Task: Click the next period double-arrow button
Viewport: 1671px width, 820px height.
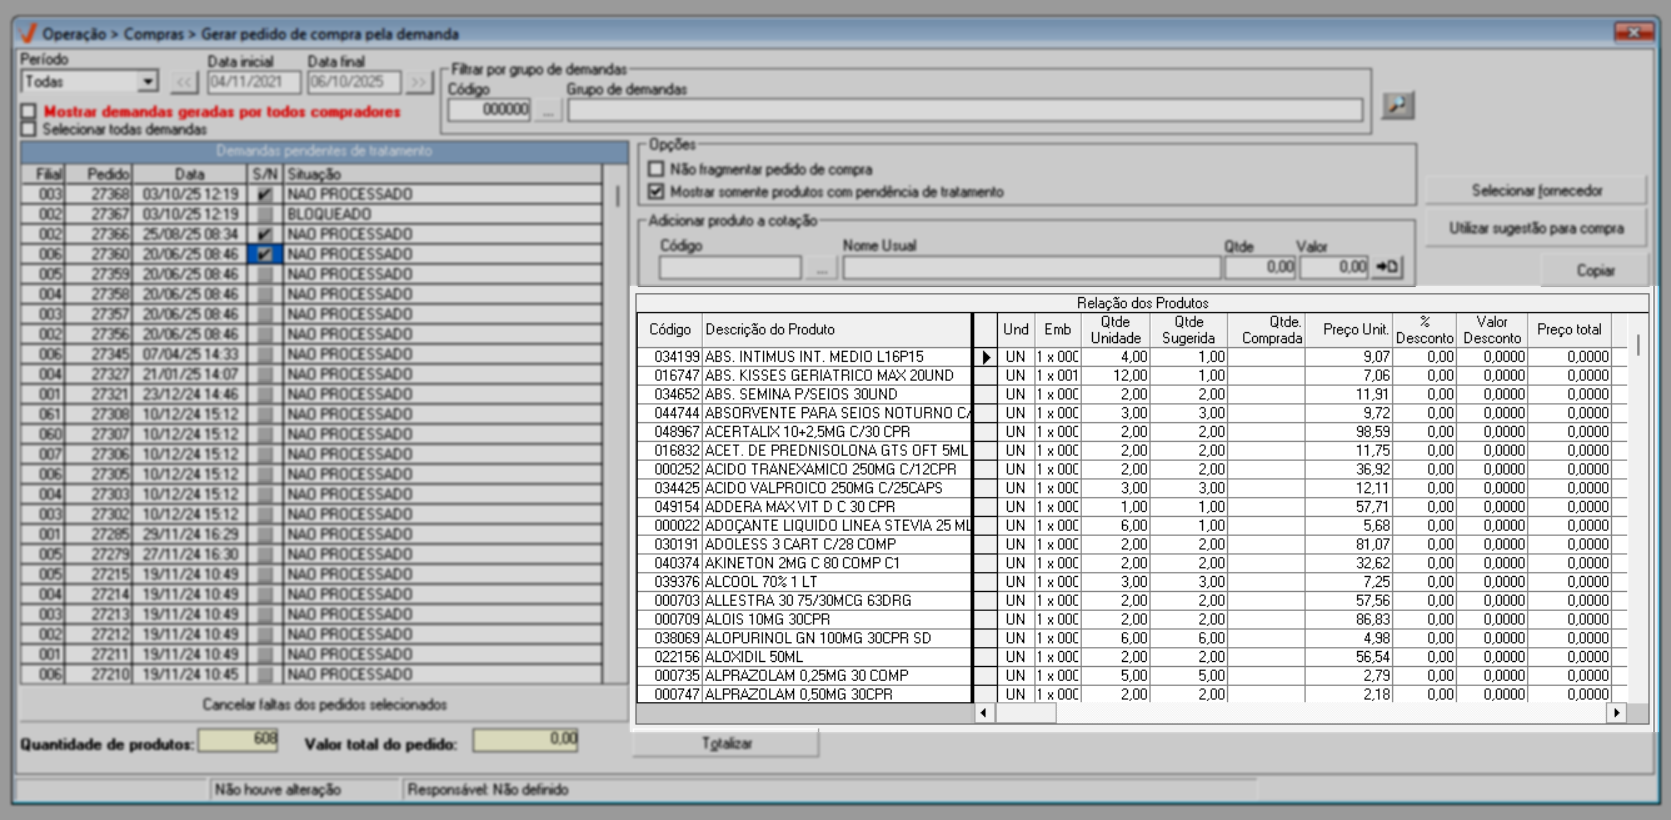Action: (418, 82)
